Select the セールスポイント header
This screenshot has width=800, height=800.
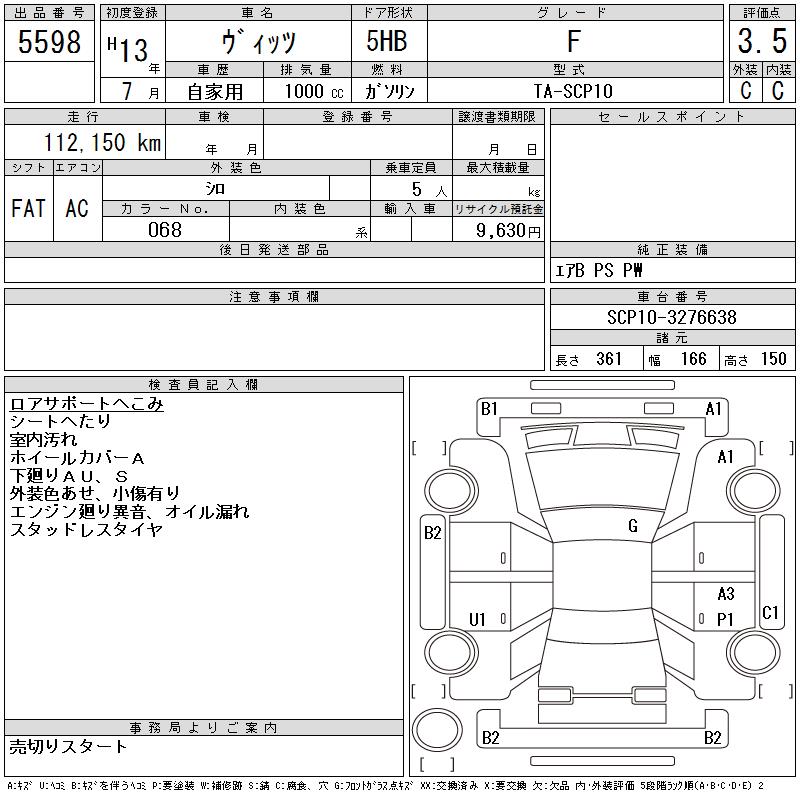coord(671,117)
